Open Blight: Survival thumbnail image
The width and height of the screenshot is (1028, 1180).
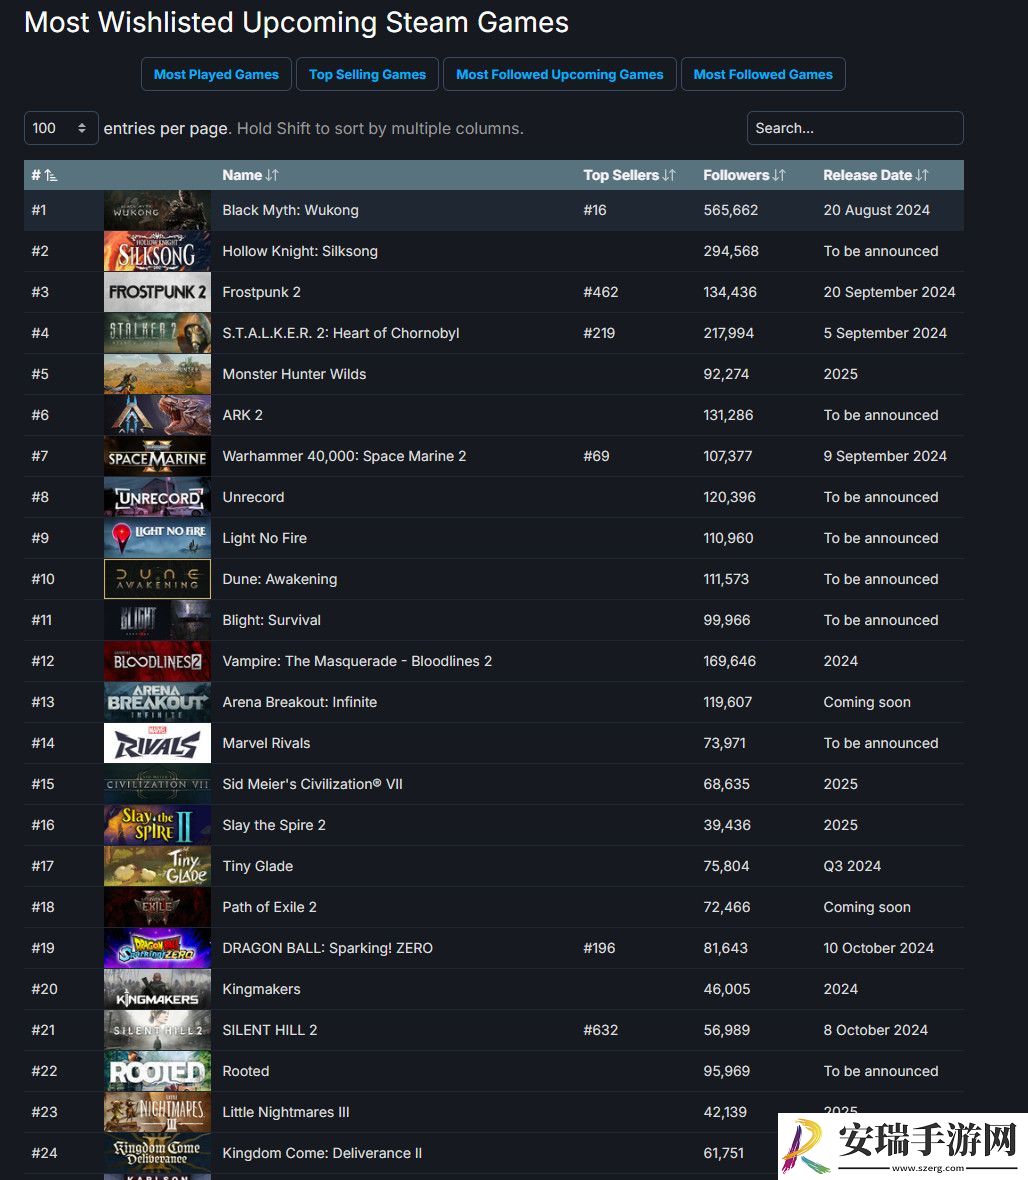click(157, 620)
